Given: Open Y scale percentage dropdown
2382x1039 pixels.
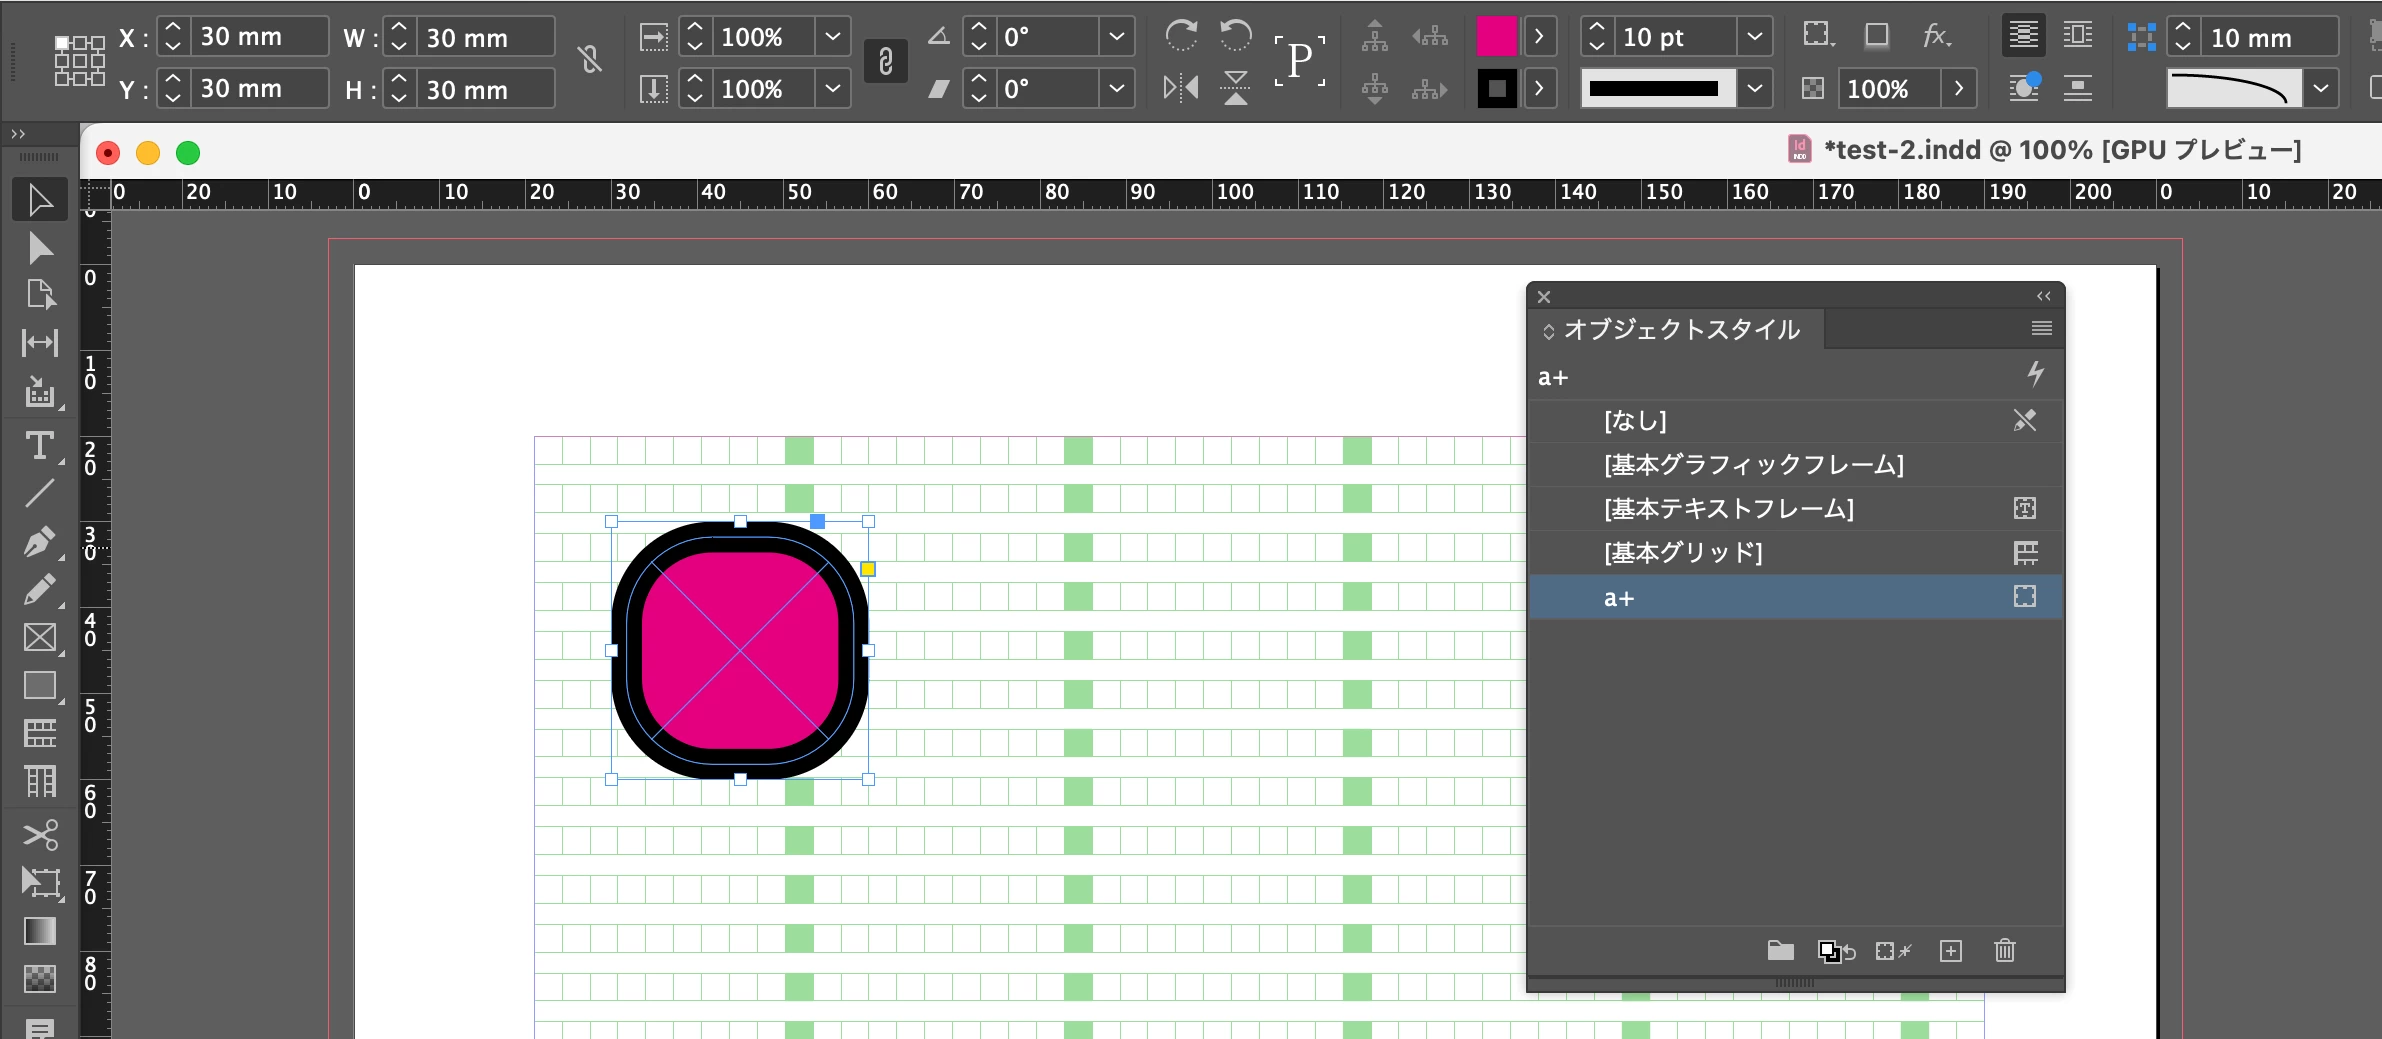Looking at the screenshot, I should (833, 89).
